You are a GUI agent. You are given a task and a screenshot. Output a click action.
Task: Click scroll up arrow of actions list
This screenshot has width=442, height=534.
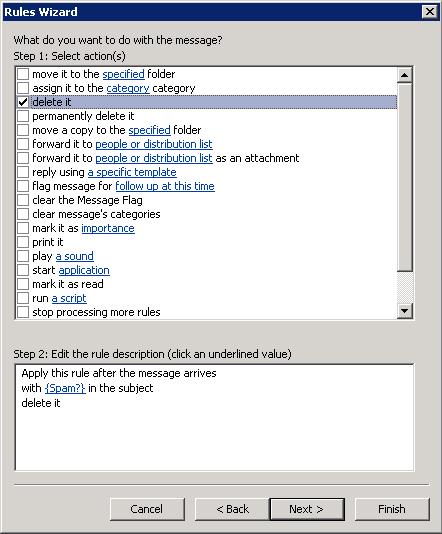click(x=405, y=75)
